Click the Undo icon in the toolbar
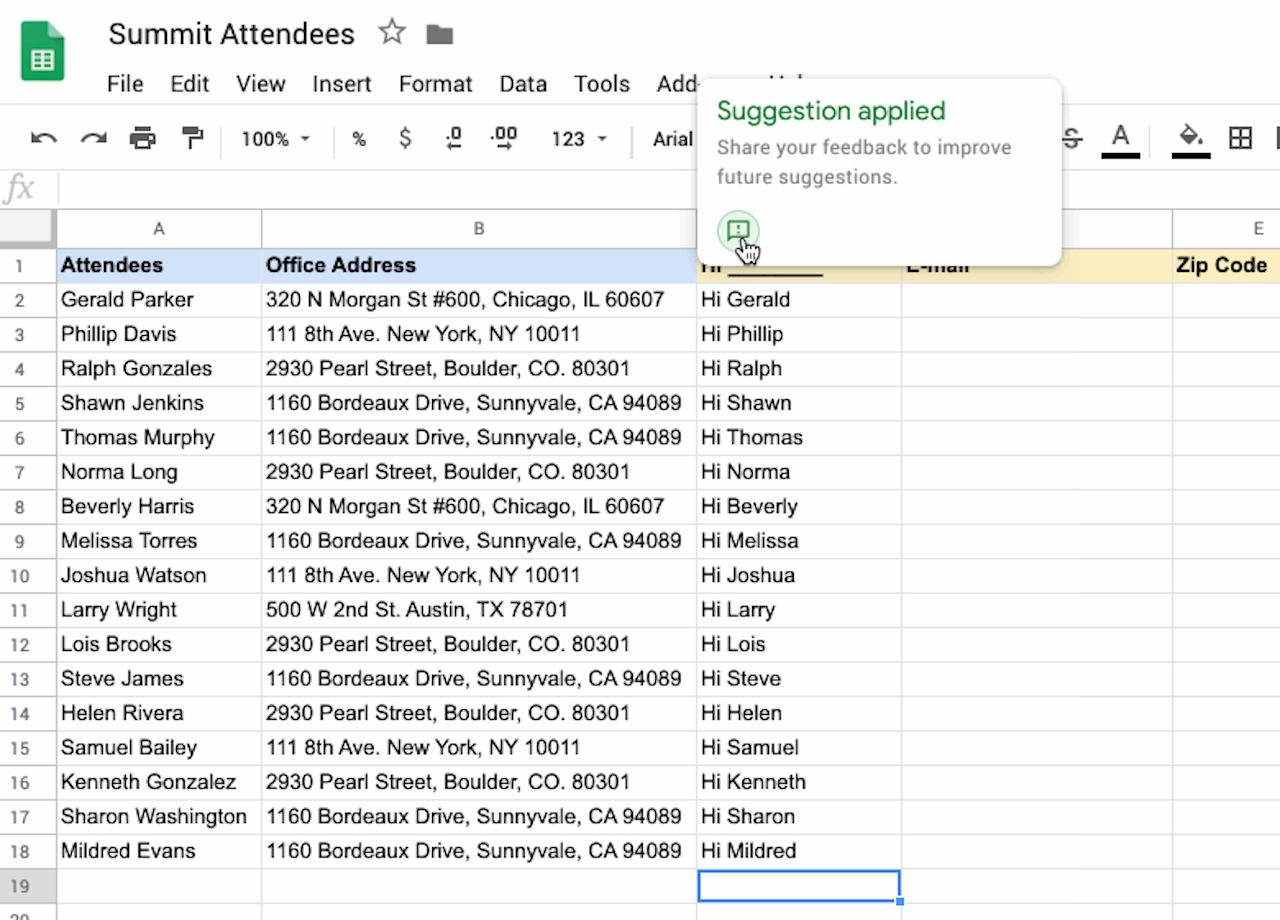Image resolution: width=1280 pixels, height=920 pixels. (42, 139)
